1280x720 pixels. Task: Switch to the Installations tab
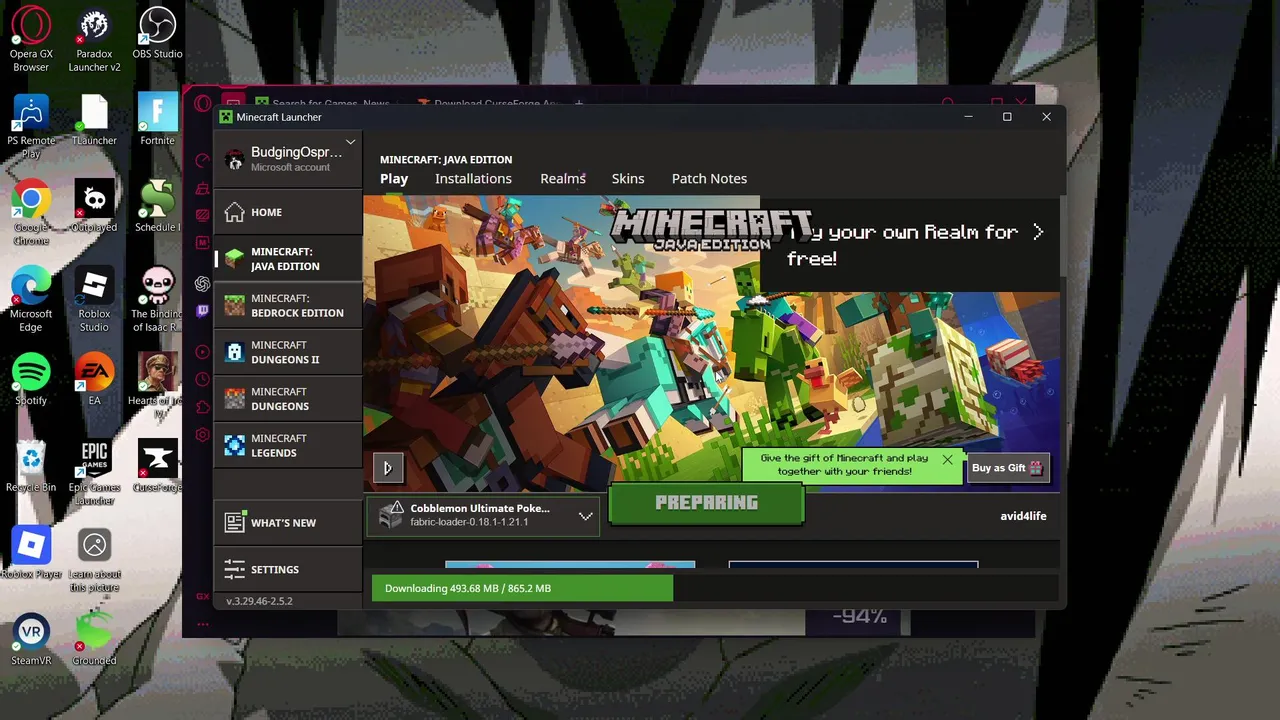[x=473, y=179]
